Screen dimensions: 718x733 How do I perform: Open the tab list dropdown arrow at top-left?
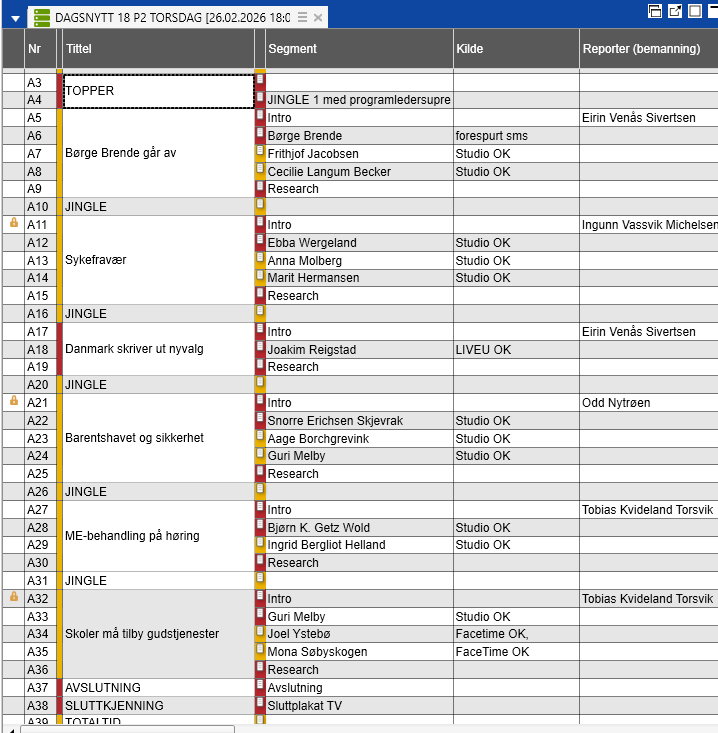pos(14,19)
